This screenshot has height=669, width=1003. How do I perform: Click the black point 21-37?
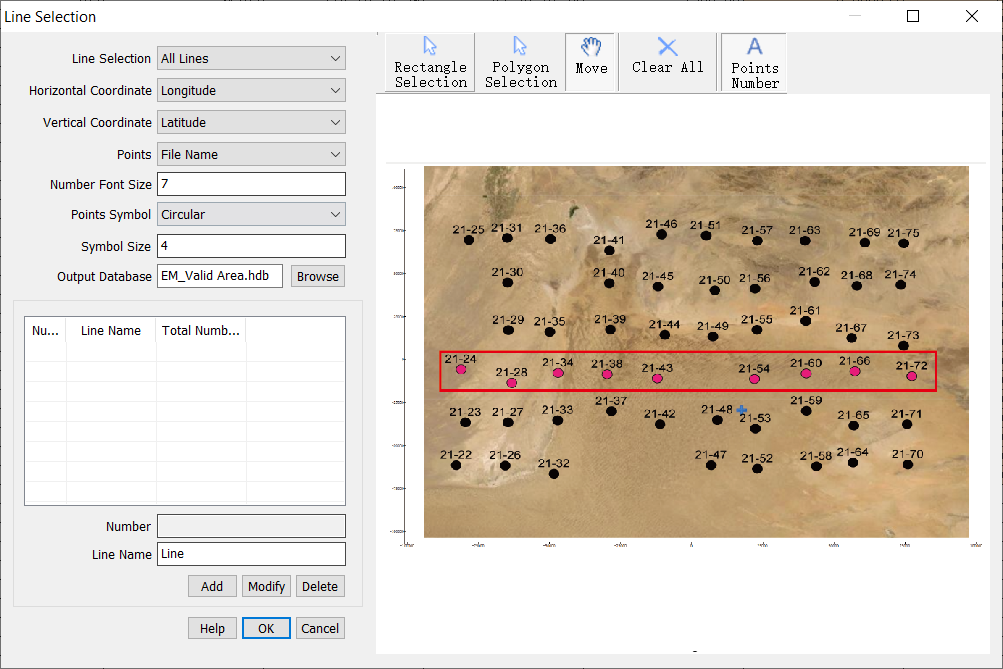[x=612, y=411]
